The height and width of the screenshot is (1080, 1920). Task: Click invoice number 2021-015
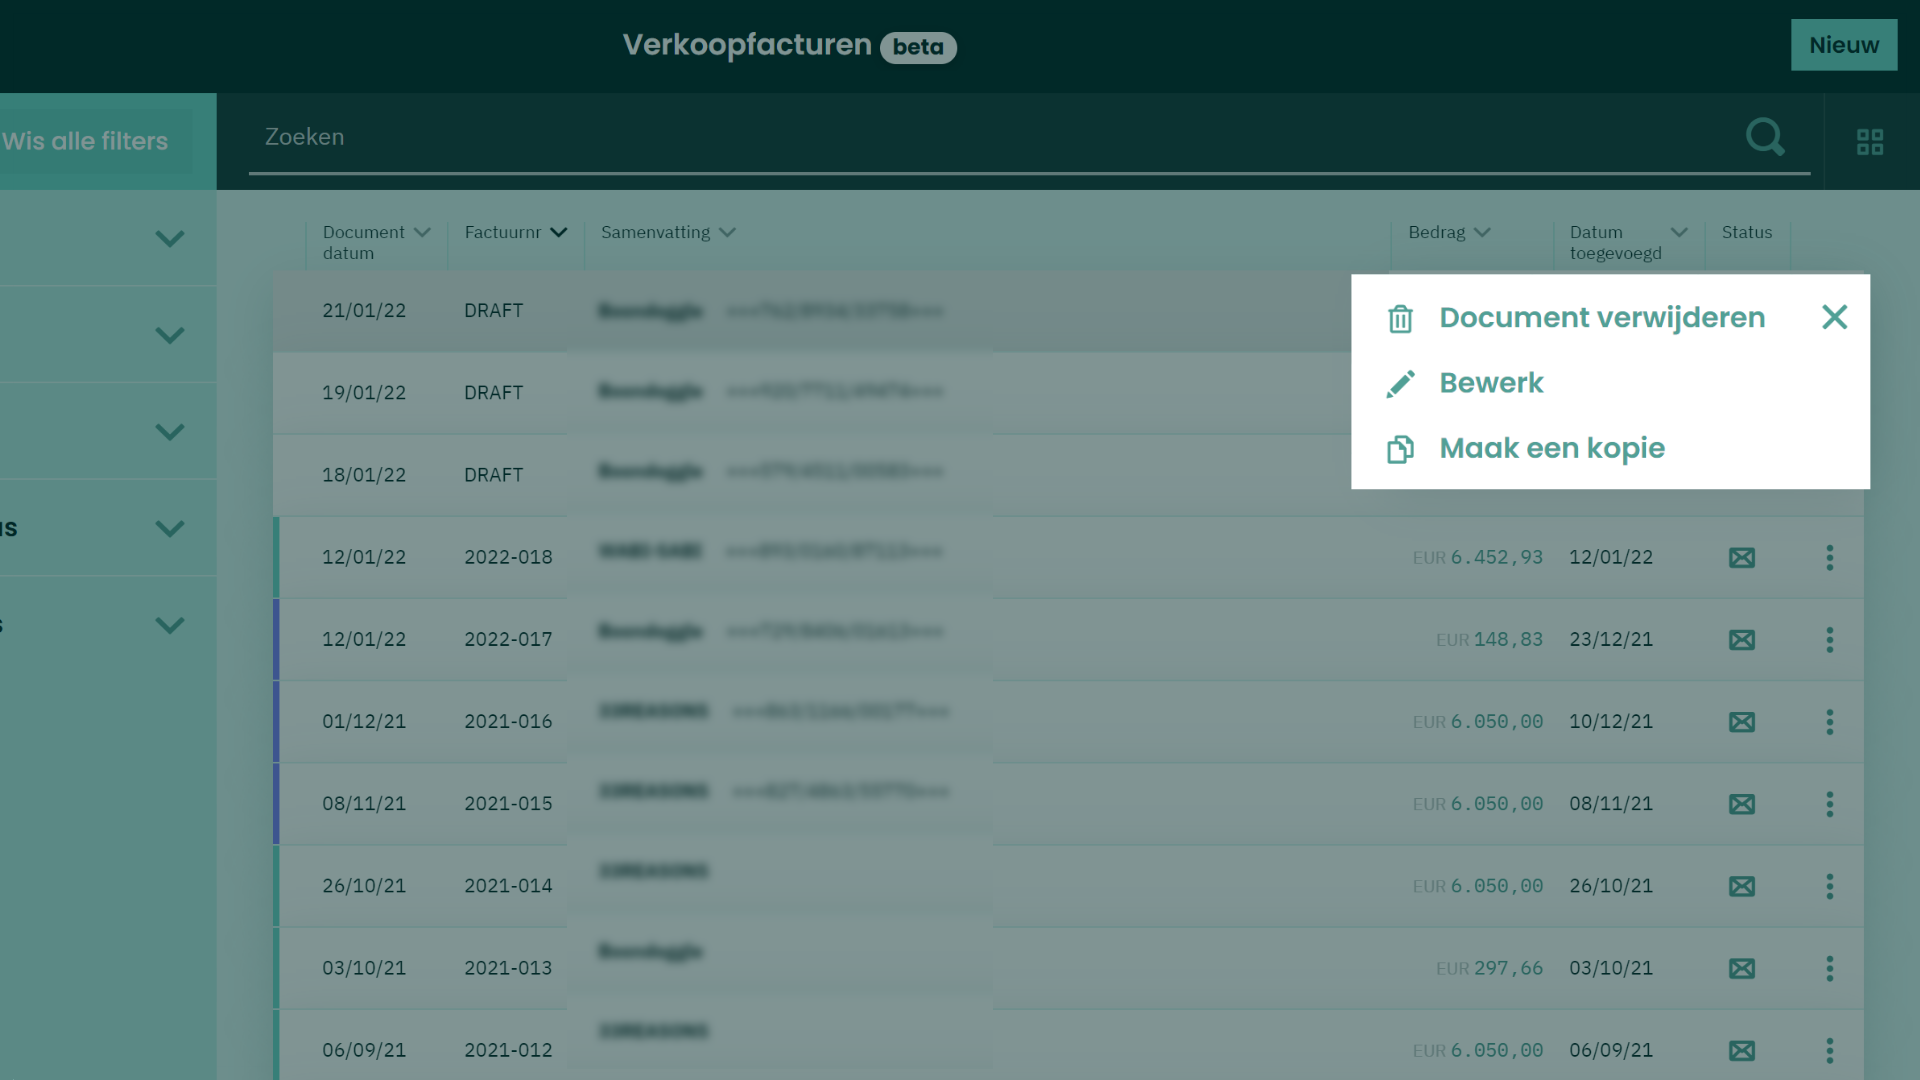508,803
